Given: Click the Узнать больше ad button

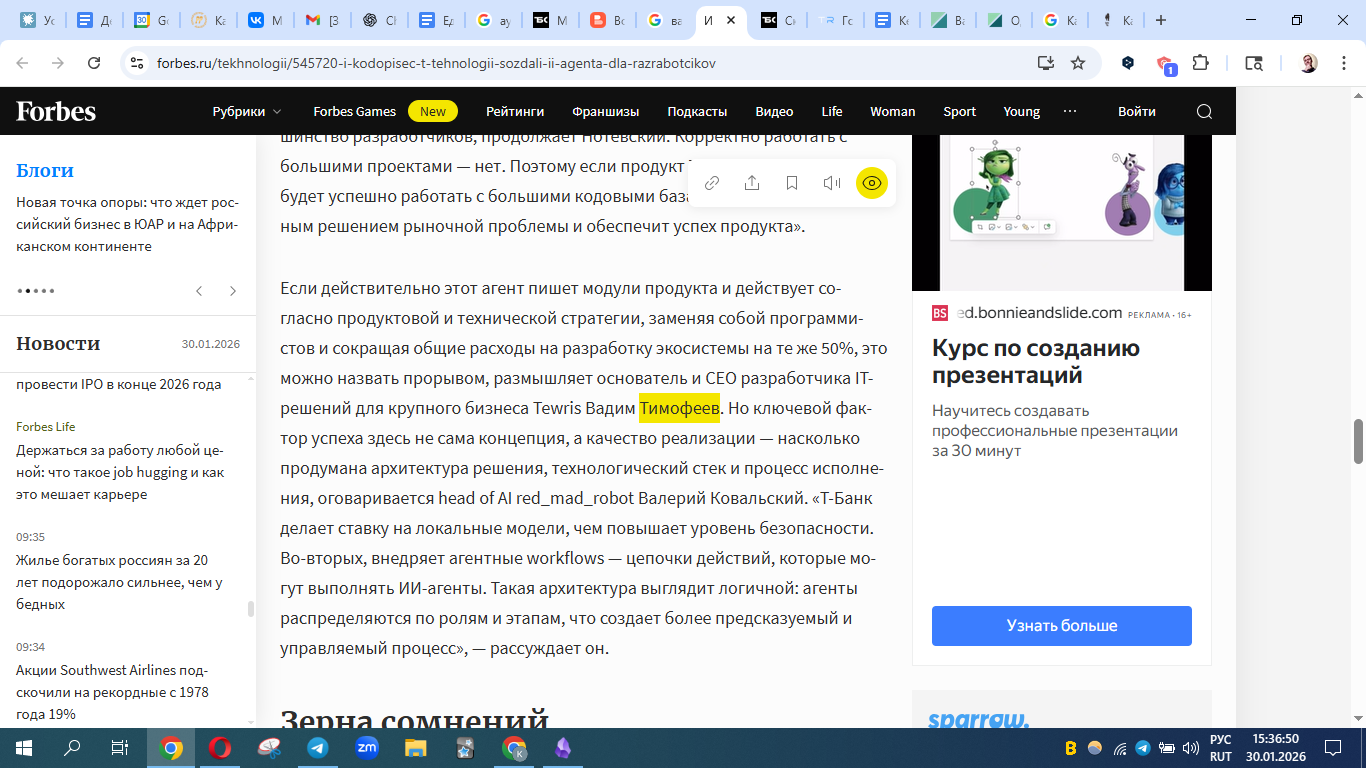Looking at the screenshot, I should (1062, 626).
